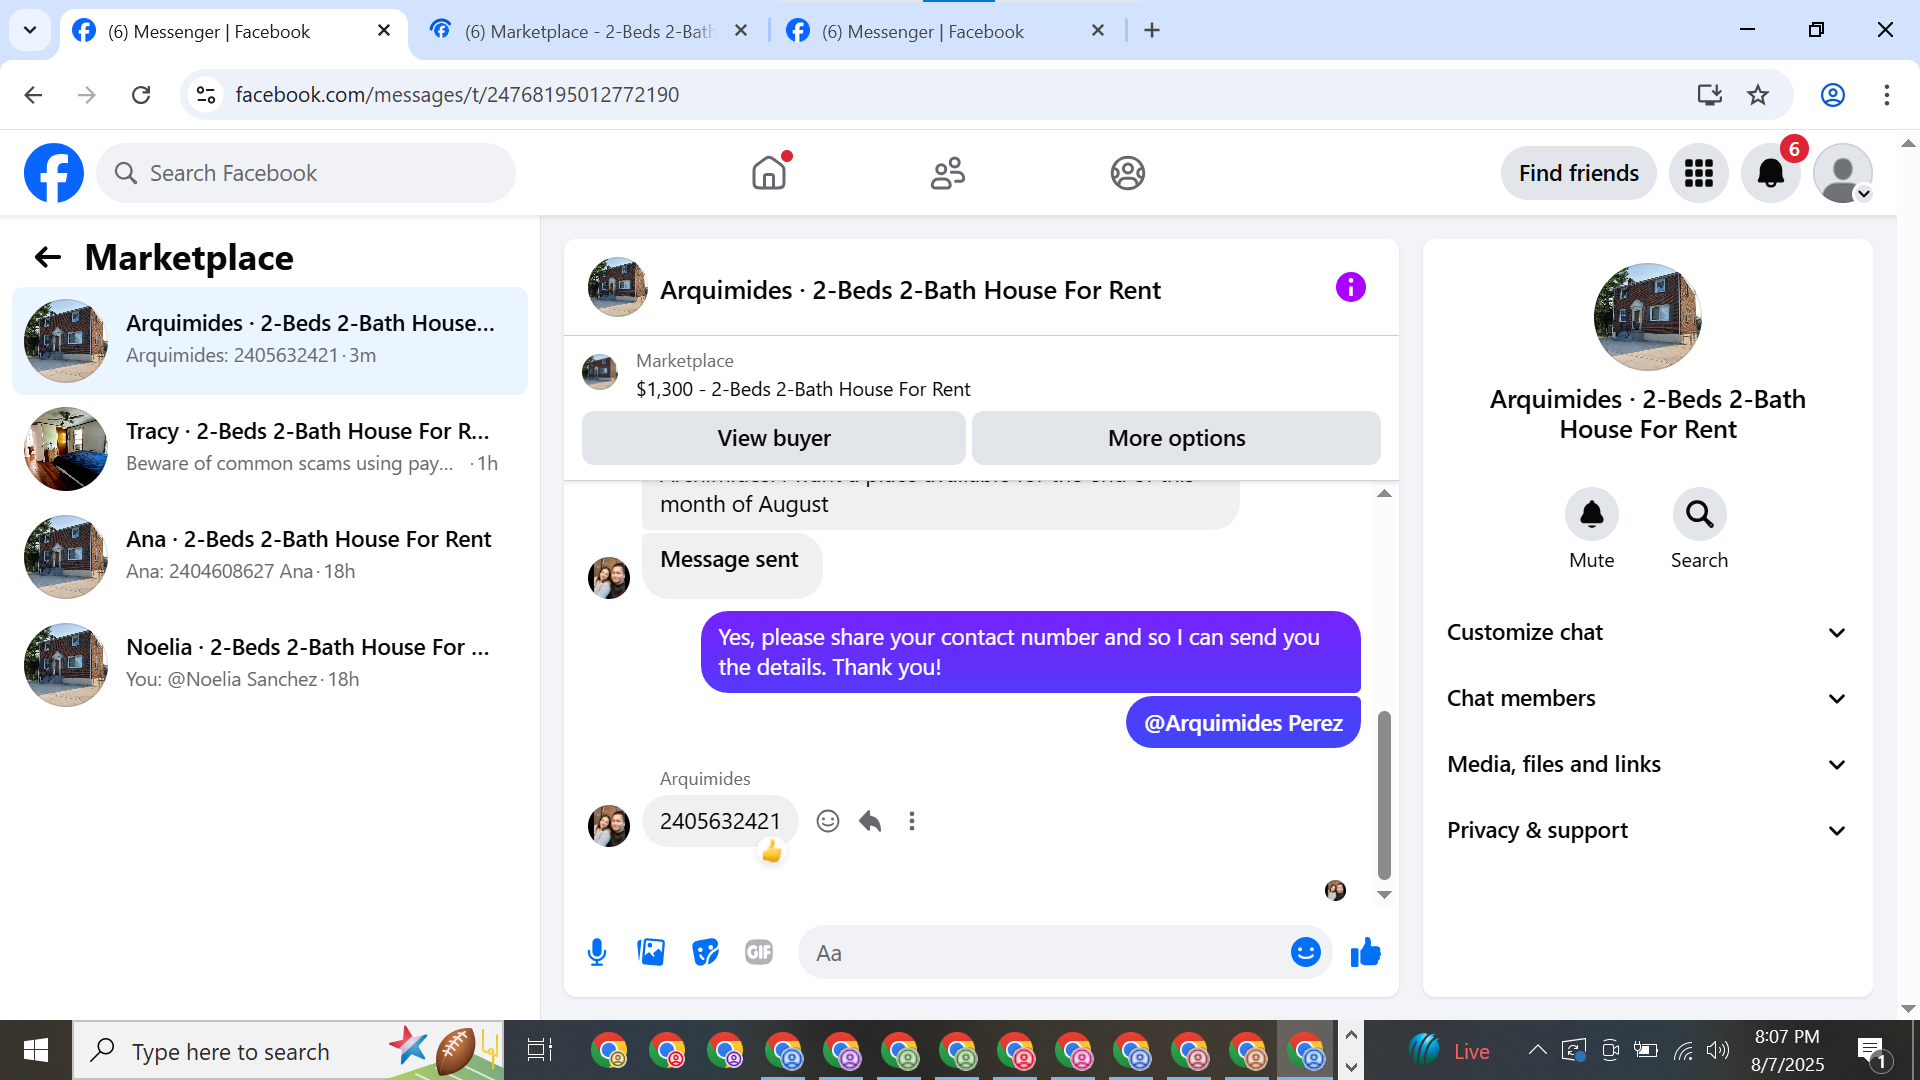Open Windows Task View
1920x1080 pixels.
[x=539, y=1050]
